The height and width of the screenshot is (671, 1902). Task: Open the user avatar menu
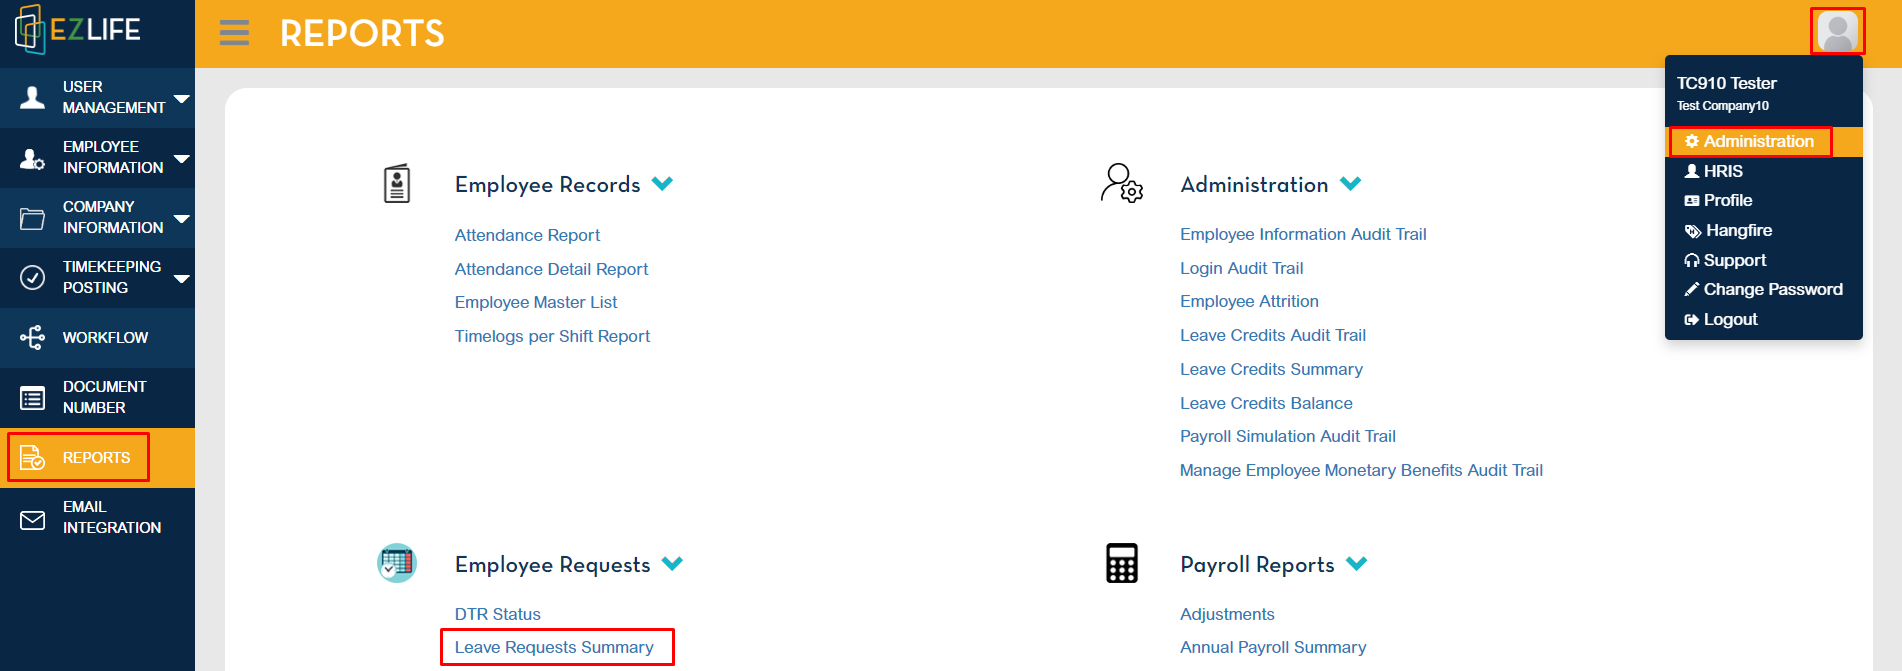click(1837, 31)
